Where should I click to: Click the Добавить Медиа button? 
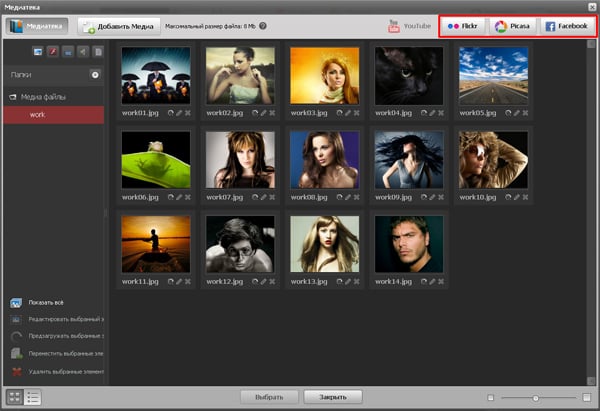[118, 26]
